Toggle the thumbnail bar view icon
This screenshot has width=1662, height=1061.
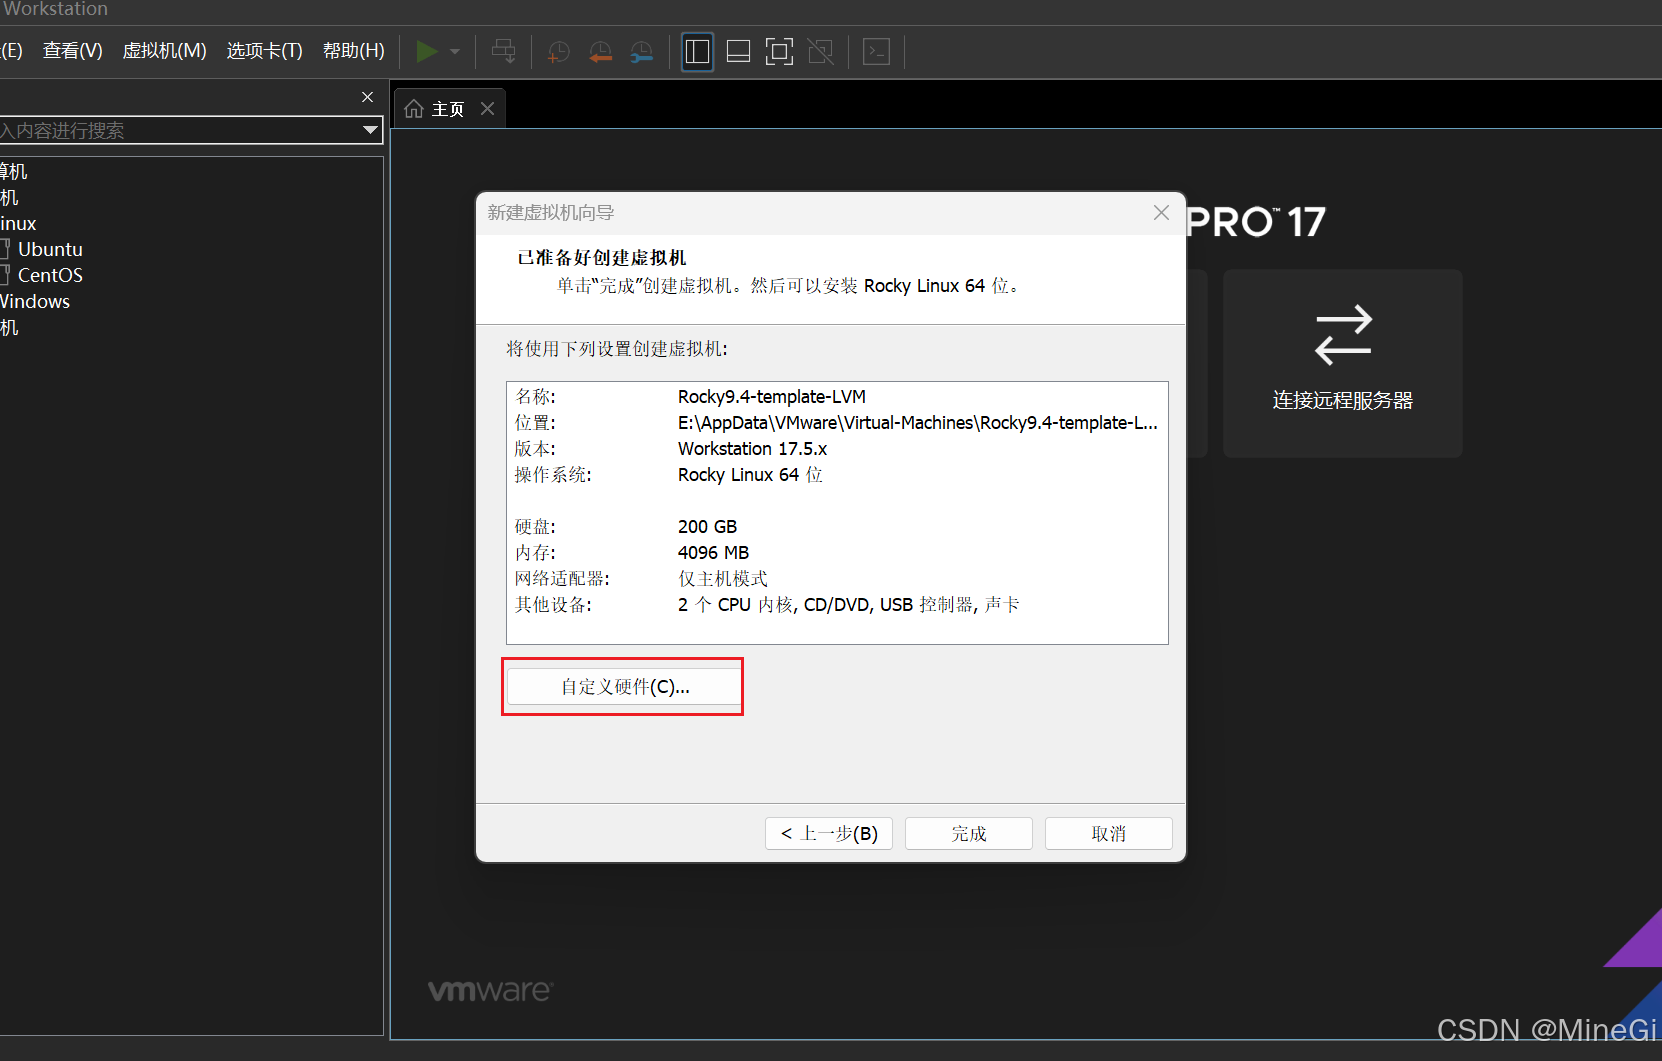pyautogui.click(x=738, y=52)
